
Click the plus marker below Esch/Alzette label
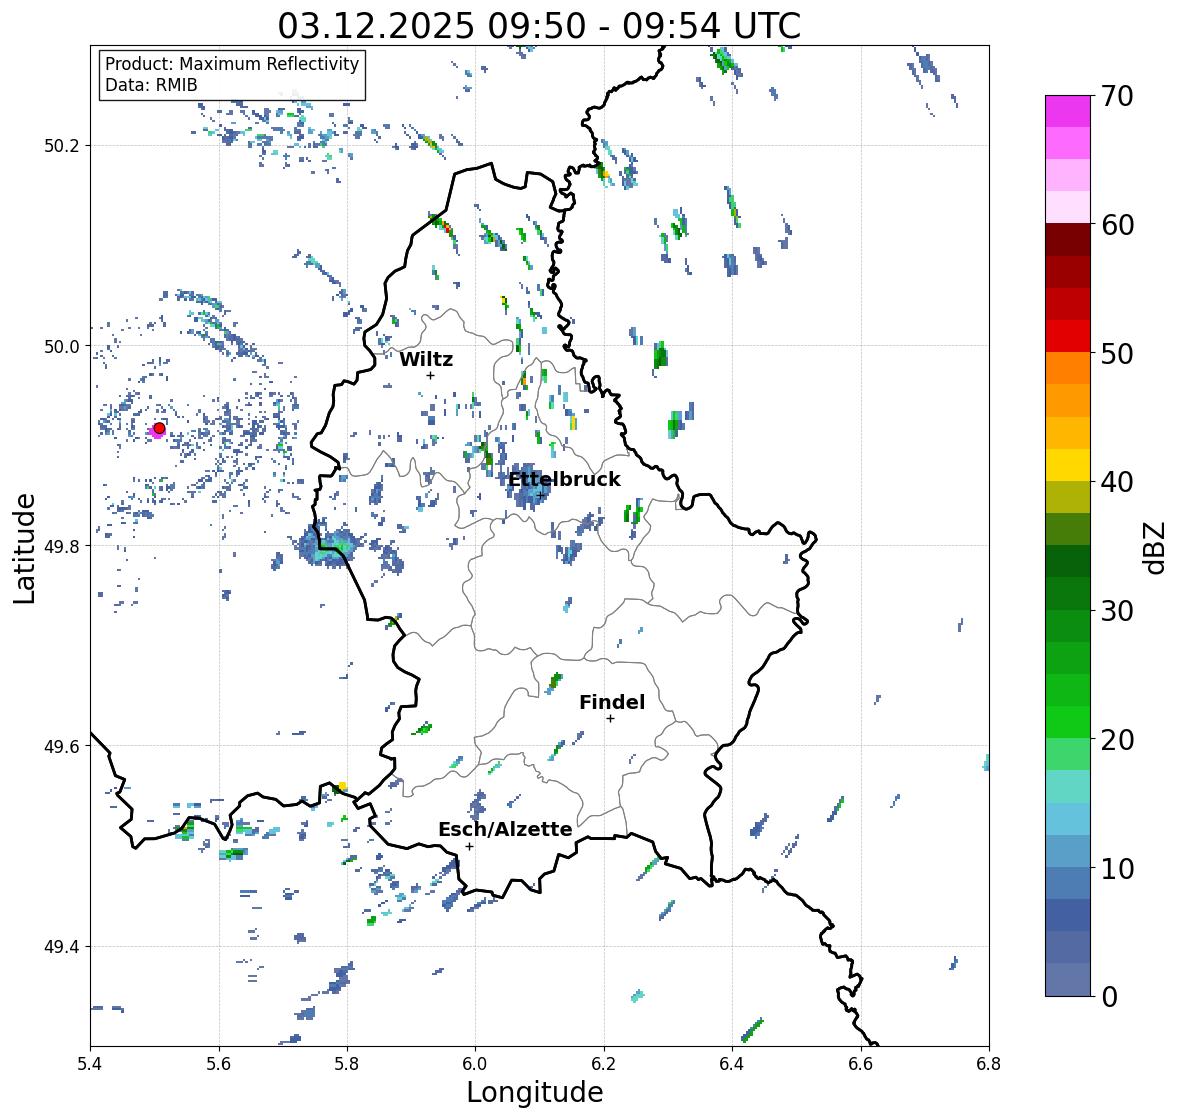click(469, 846)
